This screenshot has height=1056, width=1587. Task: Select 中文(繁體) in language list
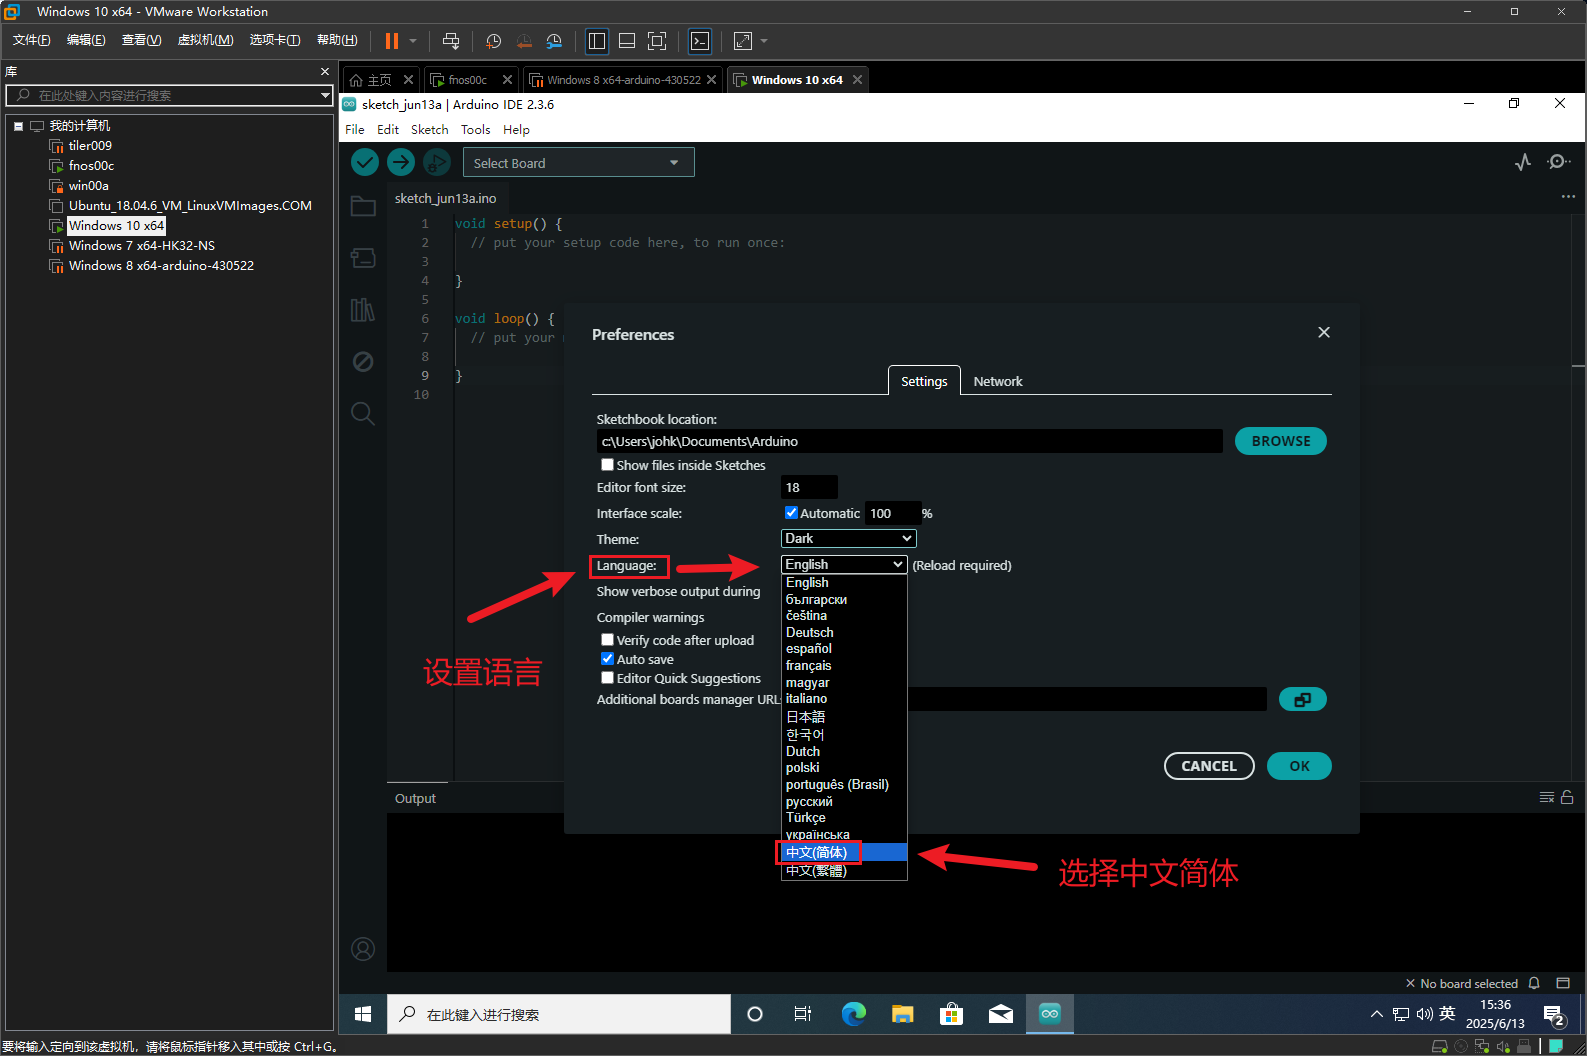click(844, 871)
